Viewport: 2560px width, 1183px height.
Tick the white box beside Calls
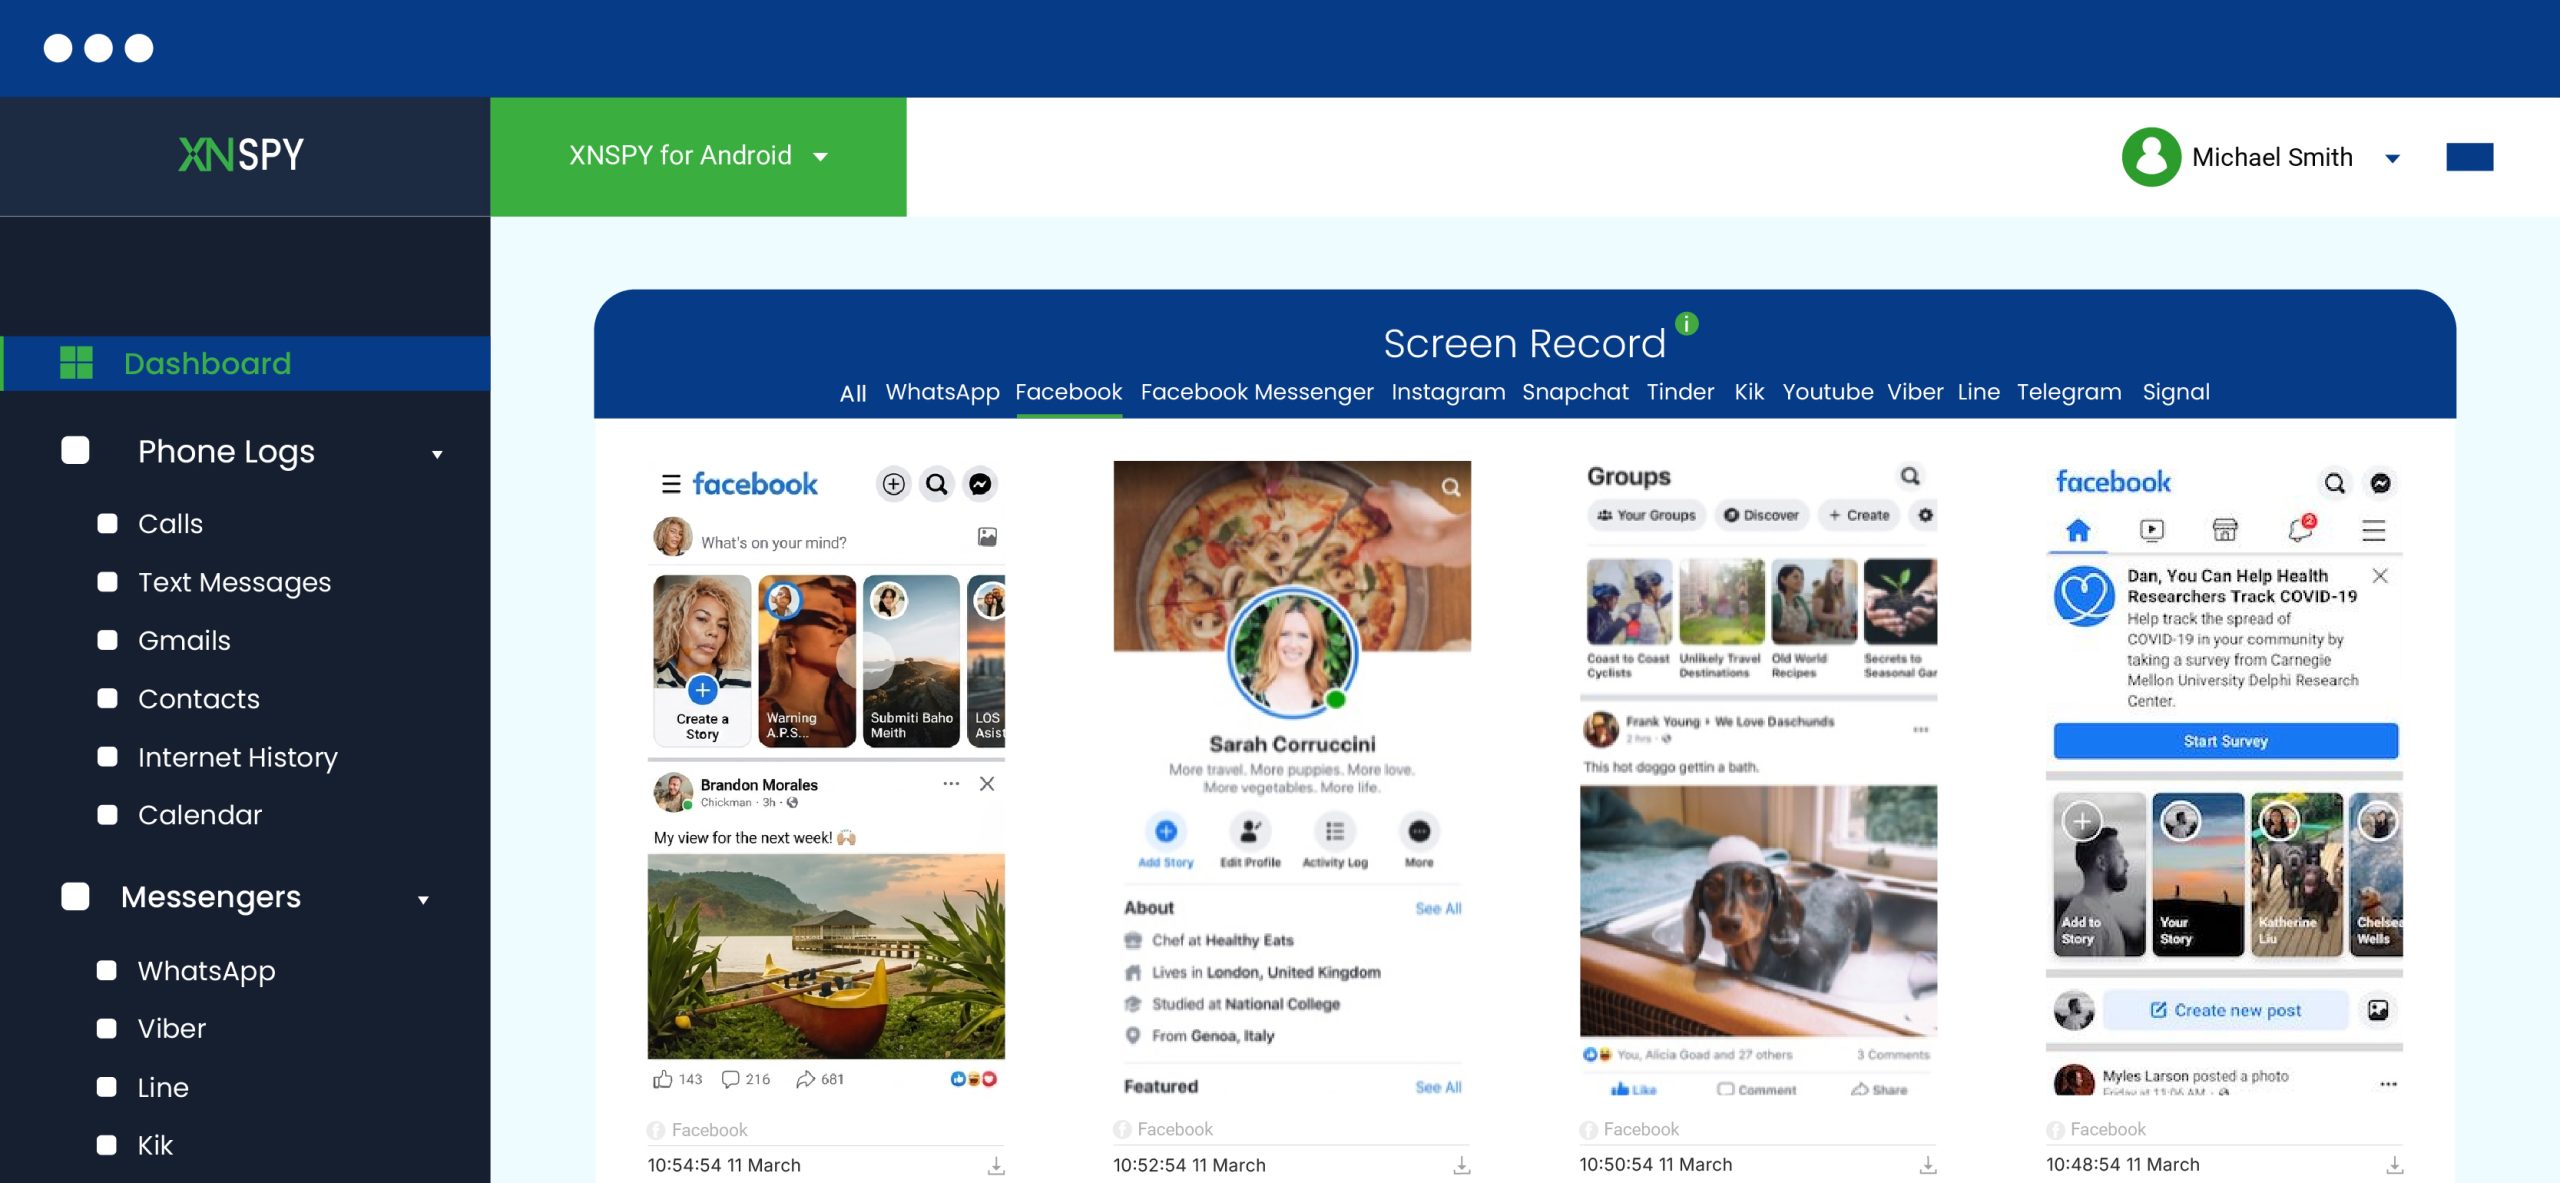(107, 523)
